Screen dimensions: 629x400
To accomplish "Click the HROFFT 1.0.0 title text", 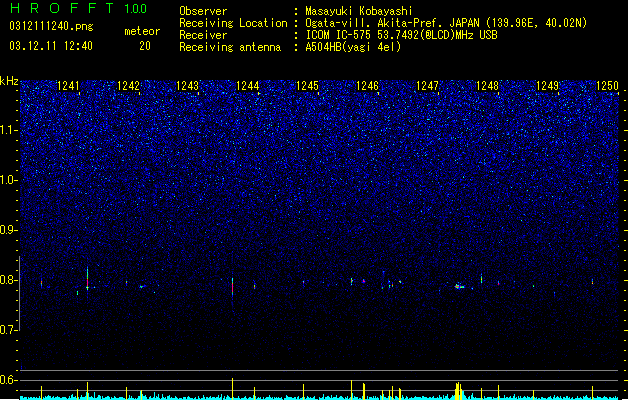I will (x=79, y=8).
